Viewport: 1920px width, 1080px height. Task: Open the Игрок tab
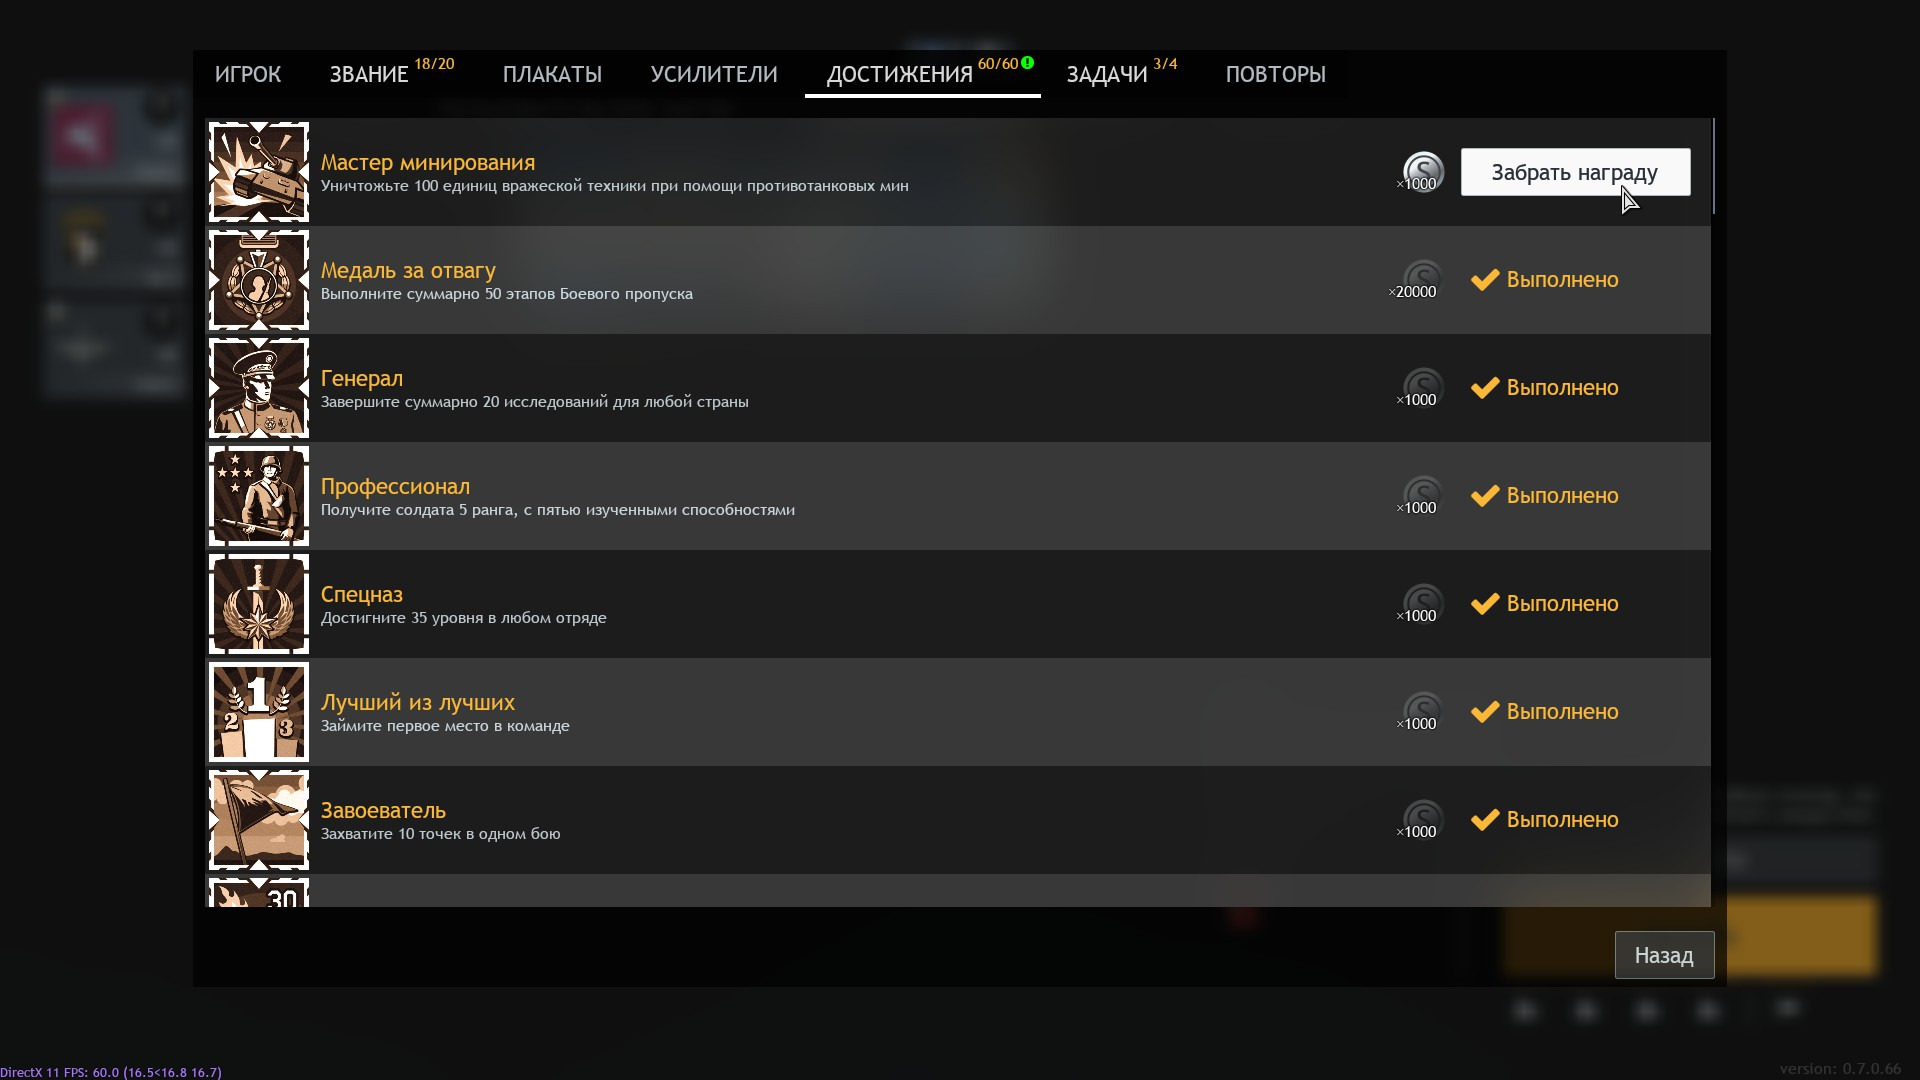[x=247, y=75]
